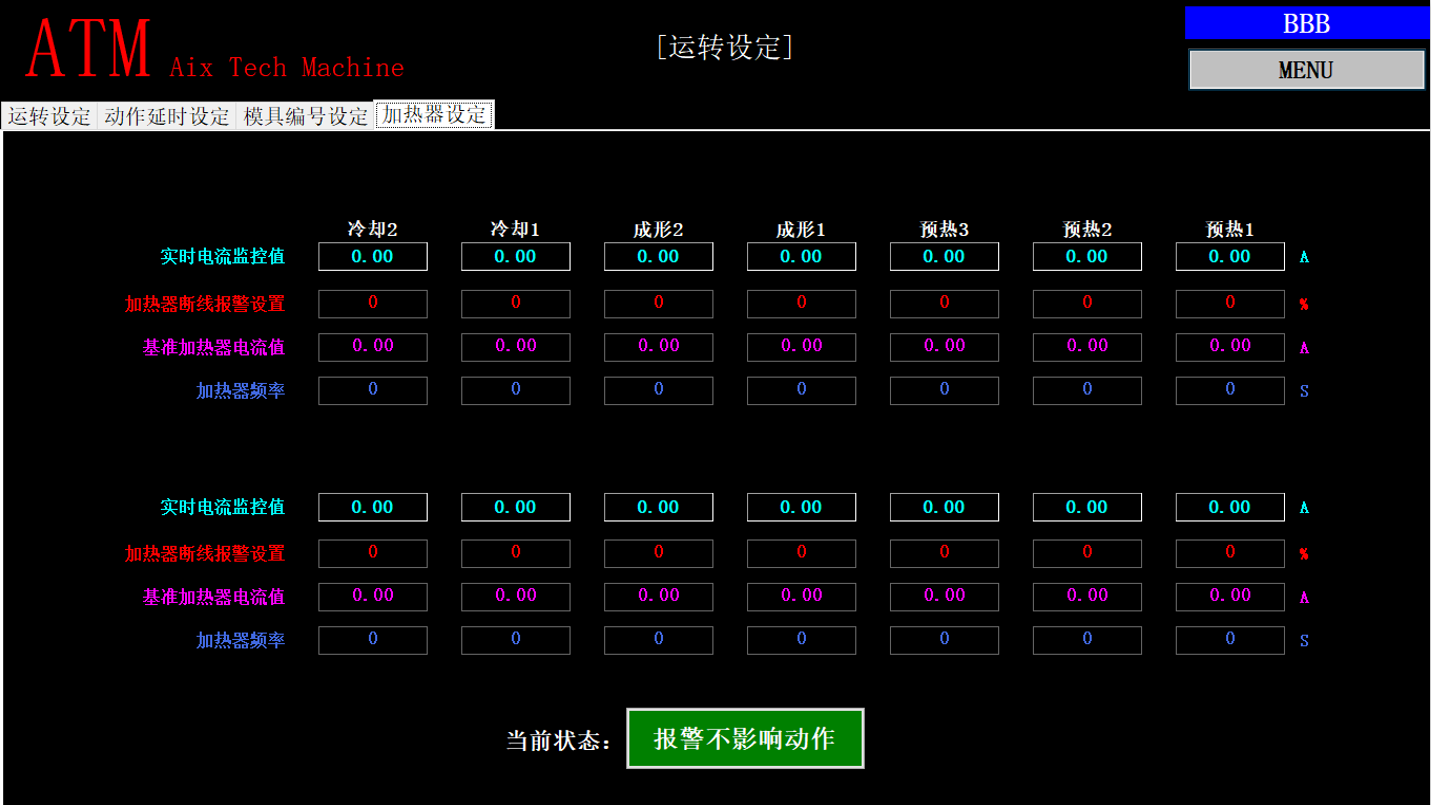Select 预热2 heater frequency in bottom row

(1086, 640)
